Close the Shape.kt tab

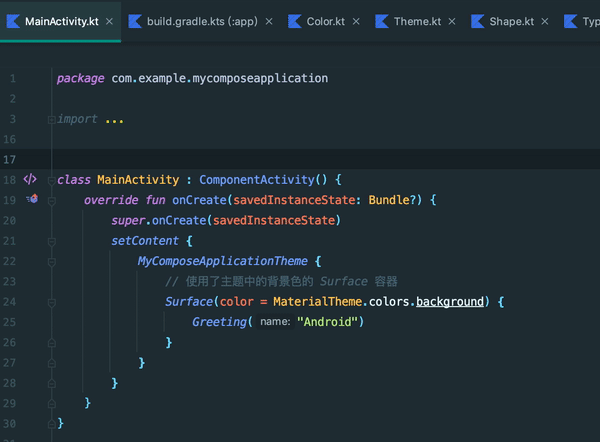(x=545, y=21)
